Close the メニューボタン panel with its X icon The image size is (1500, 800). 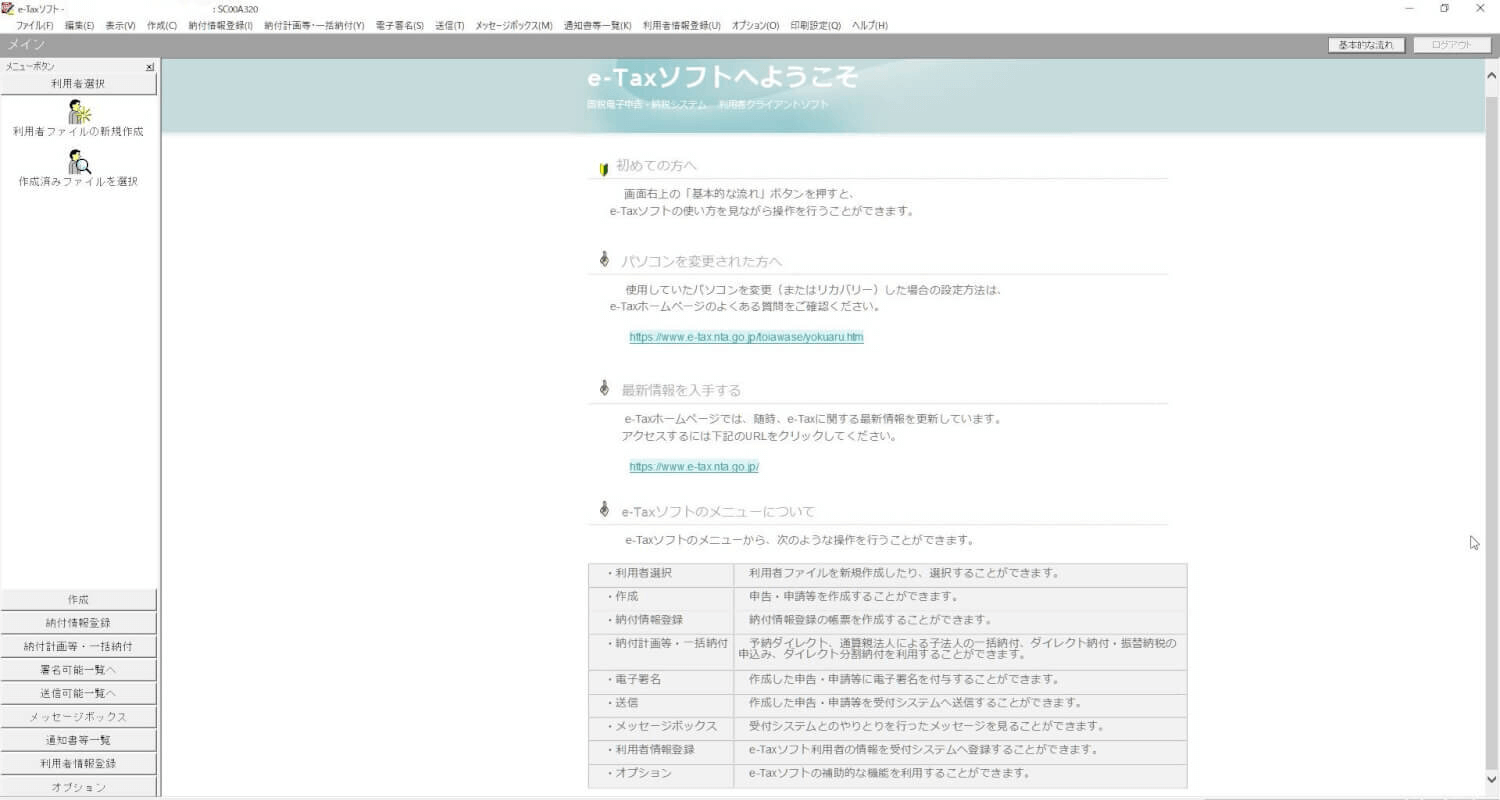coord(149,66)
